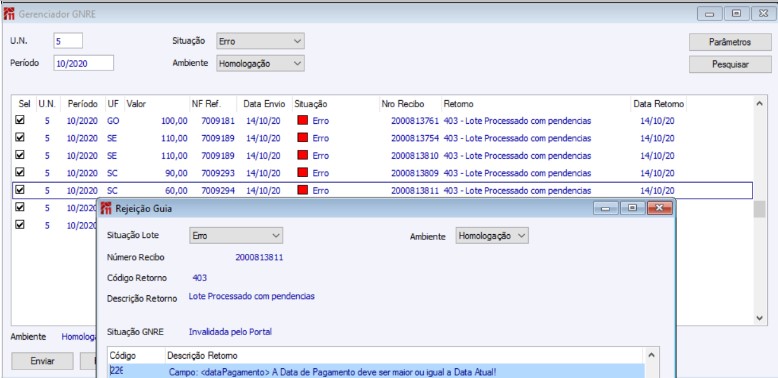Toggle checkbox of row with recibo 2000813754
Viewport: 778px width, 378px height.
coord(20,137)
